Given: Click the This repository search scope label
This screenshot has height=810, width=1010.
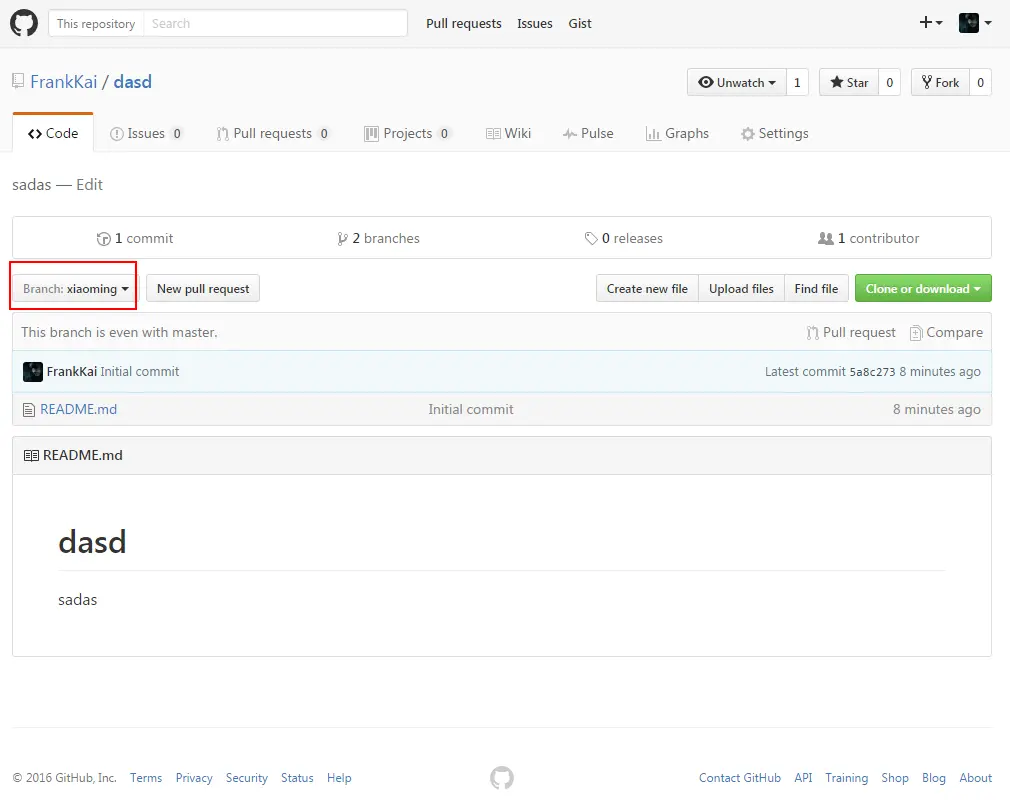Looking at the screenshot, I should (x=96, y=23).
